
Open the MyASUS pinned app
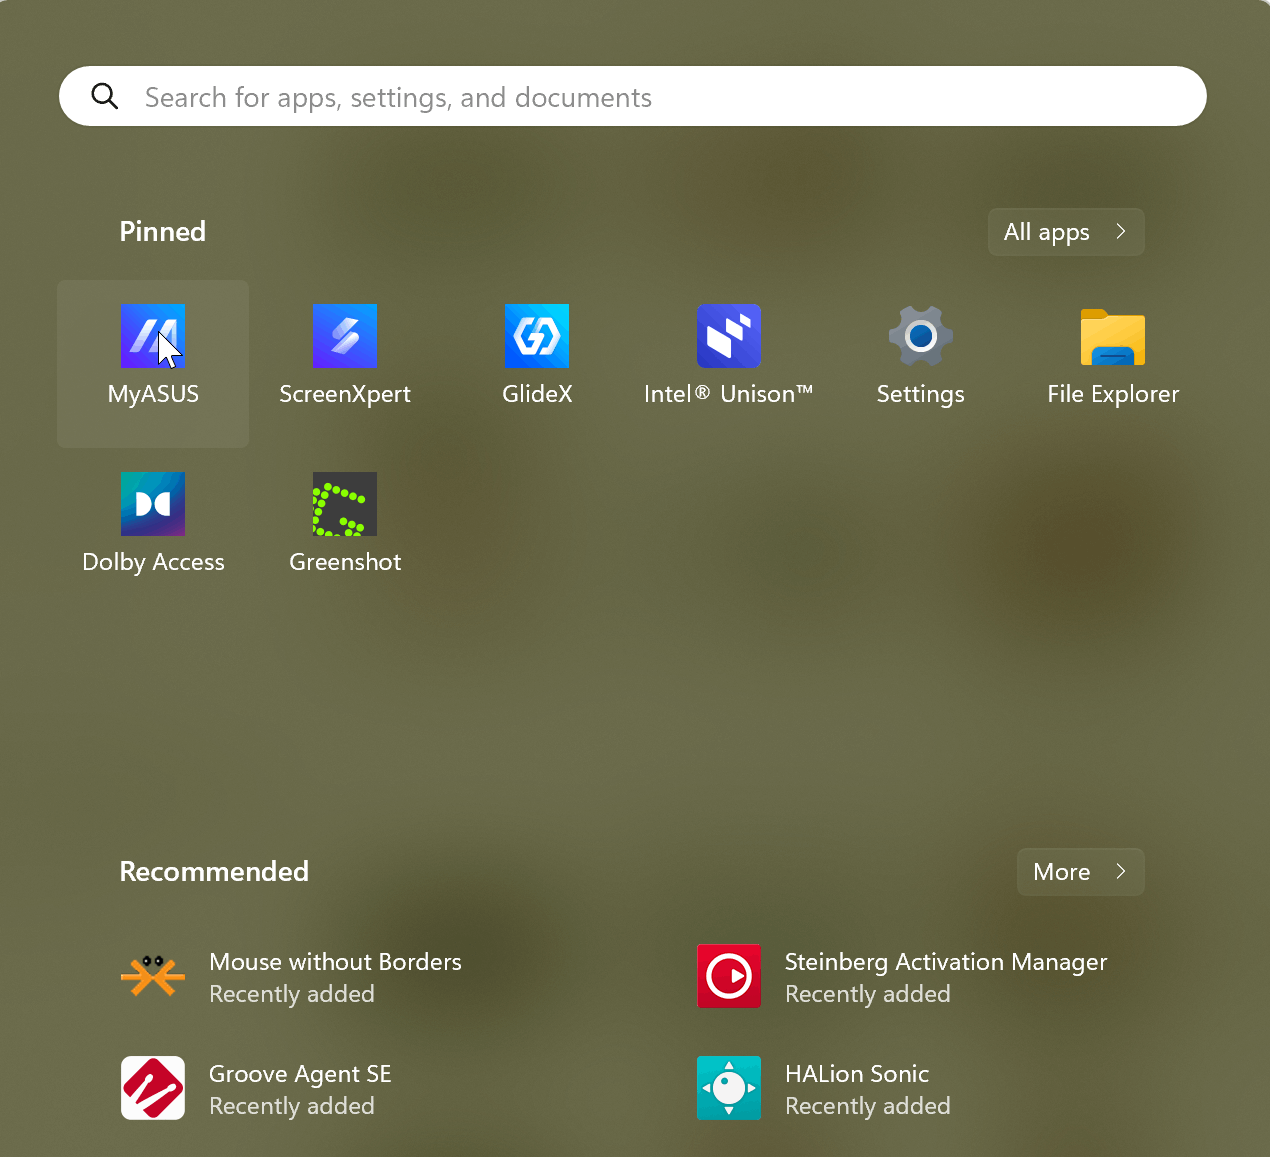click(x=153, y=364)
